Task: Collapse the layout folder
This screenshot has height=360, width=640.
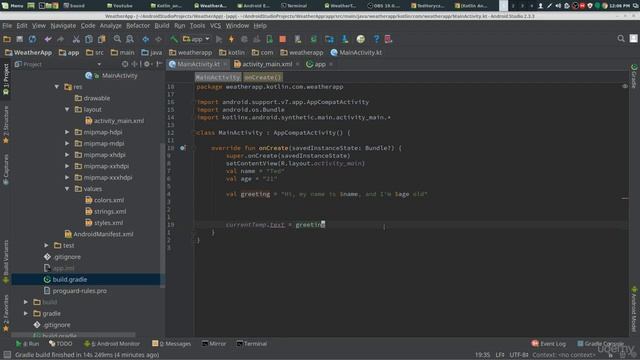Action: coord(67,109)
